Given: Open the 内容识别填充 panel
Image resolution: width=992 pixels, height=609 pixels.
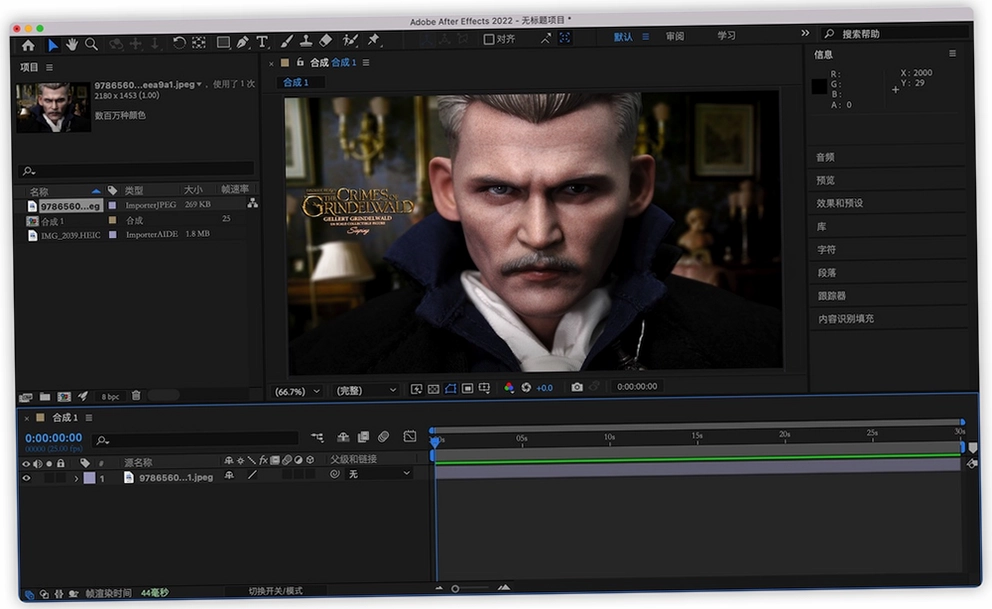Looking at the screenshot, I should pos(846,319).
